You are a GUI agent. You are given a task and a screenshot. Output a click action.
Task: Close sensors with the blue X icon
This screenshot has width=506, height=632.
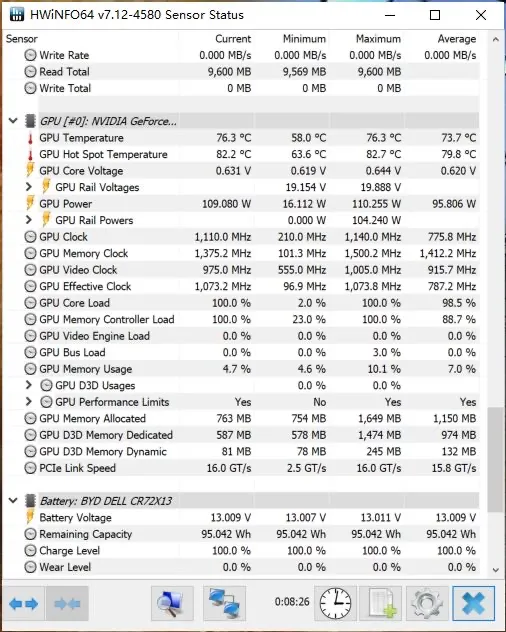click(x=474, y=603)
